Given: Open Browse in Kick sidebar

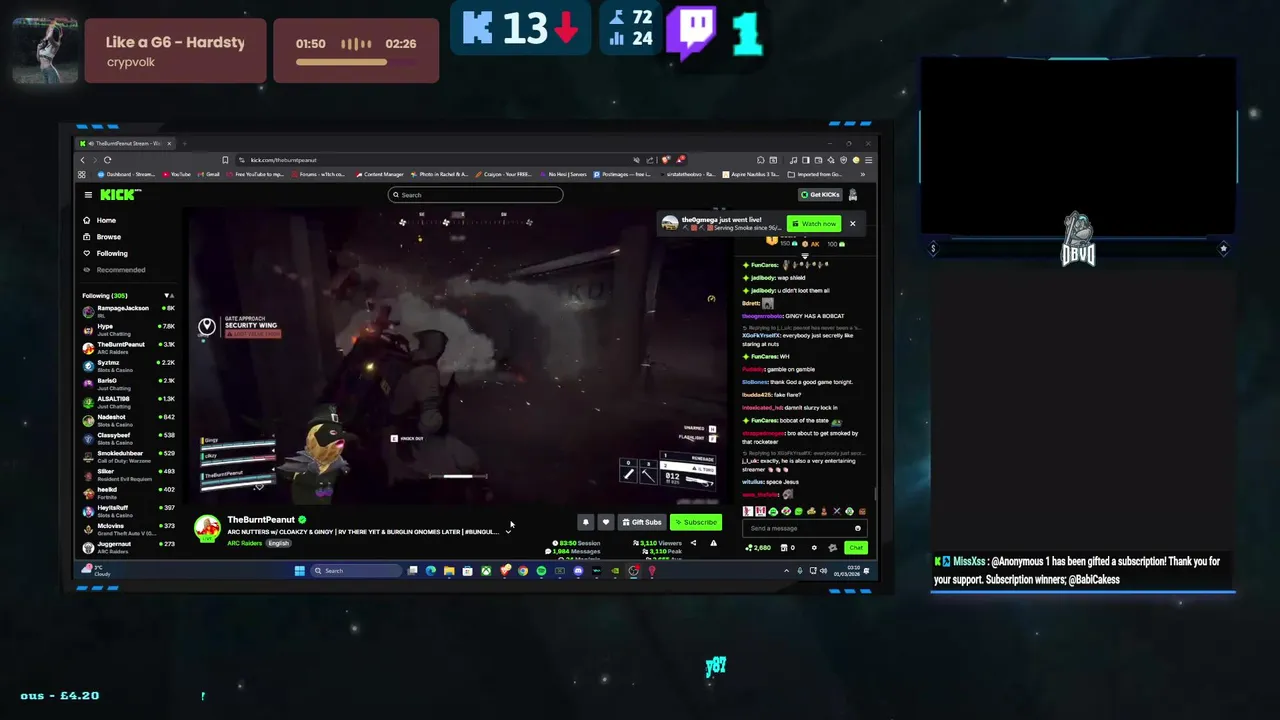Looking at the screenshot, I should click(x=102, y=237).
